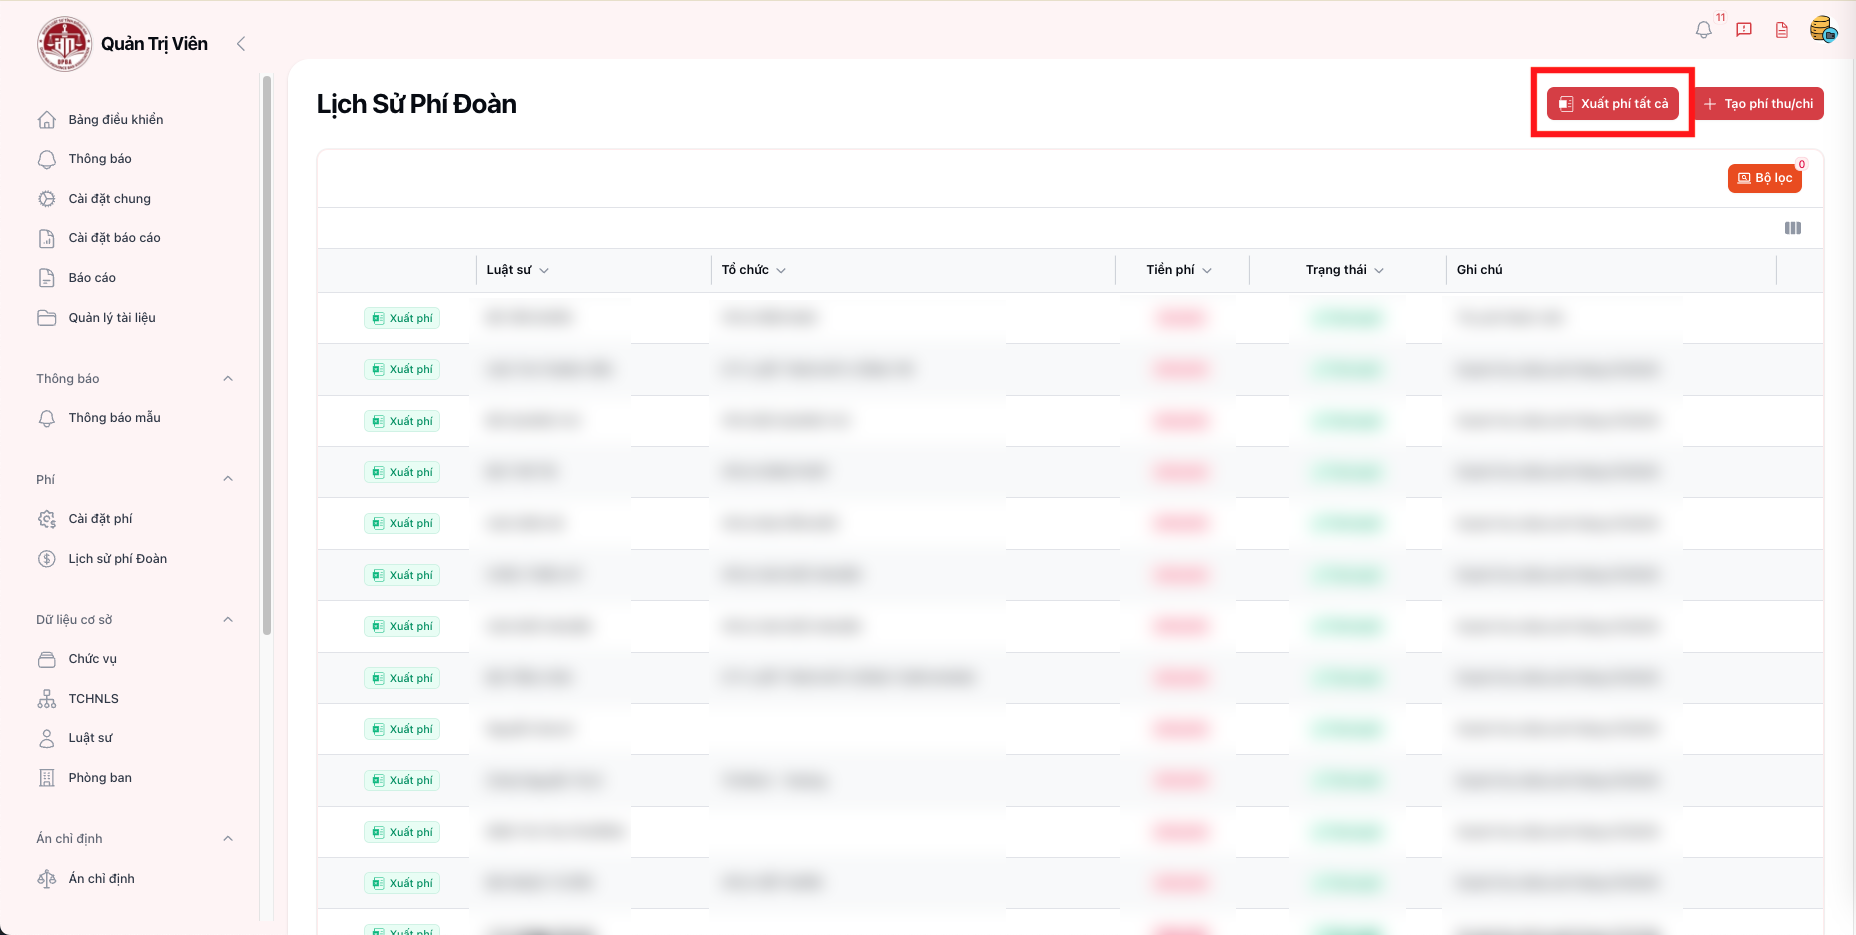The image size is (1856, 935).
Task: Open the Bộ lọc filter button
Action: coord(1764,178)
